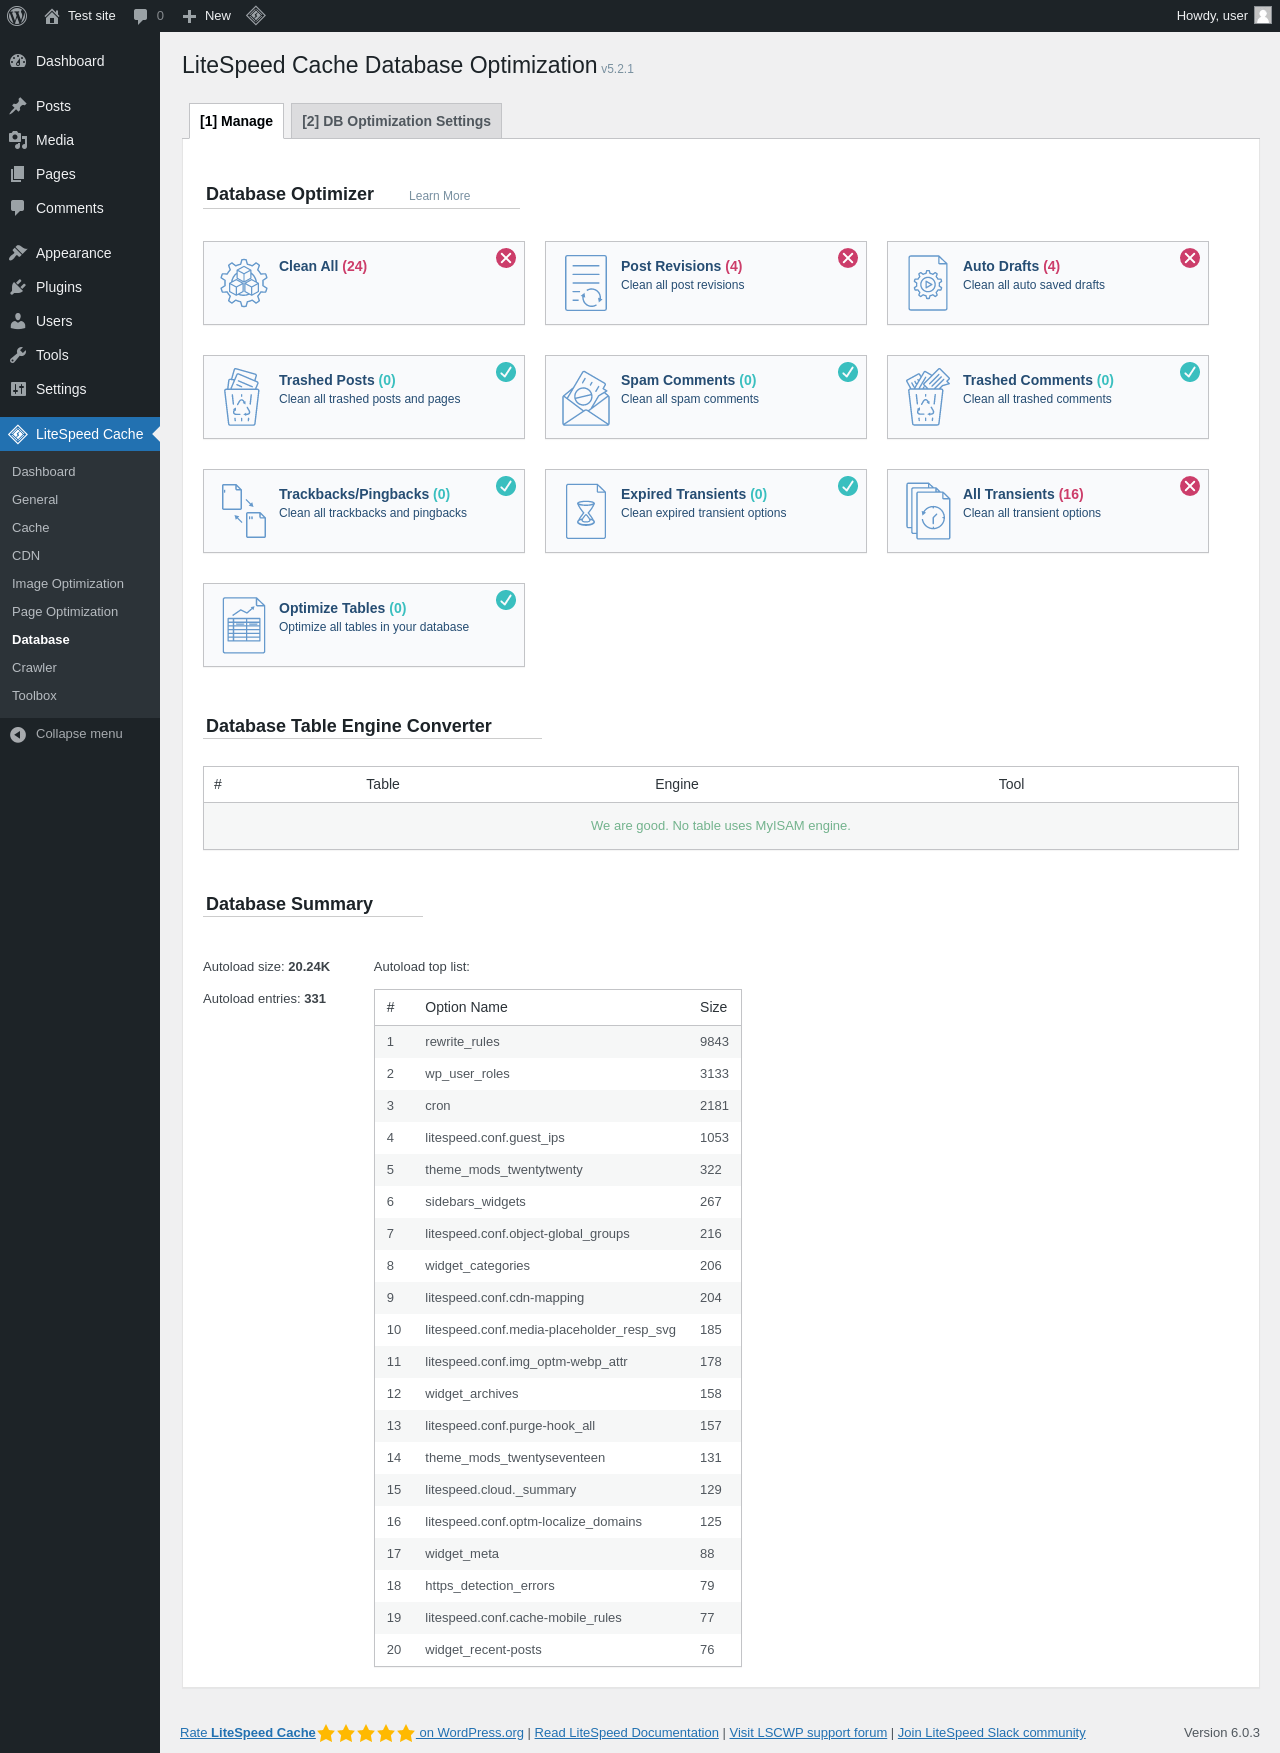Switch to DB Optimization Settings tab
The width and height of the screenshot is (1280, 1753).
[x=396, y=121]
